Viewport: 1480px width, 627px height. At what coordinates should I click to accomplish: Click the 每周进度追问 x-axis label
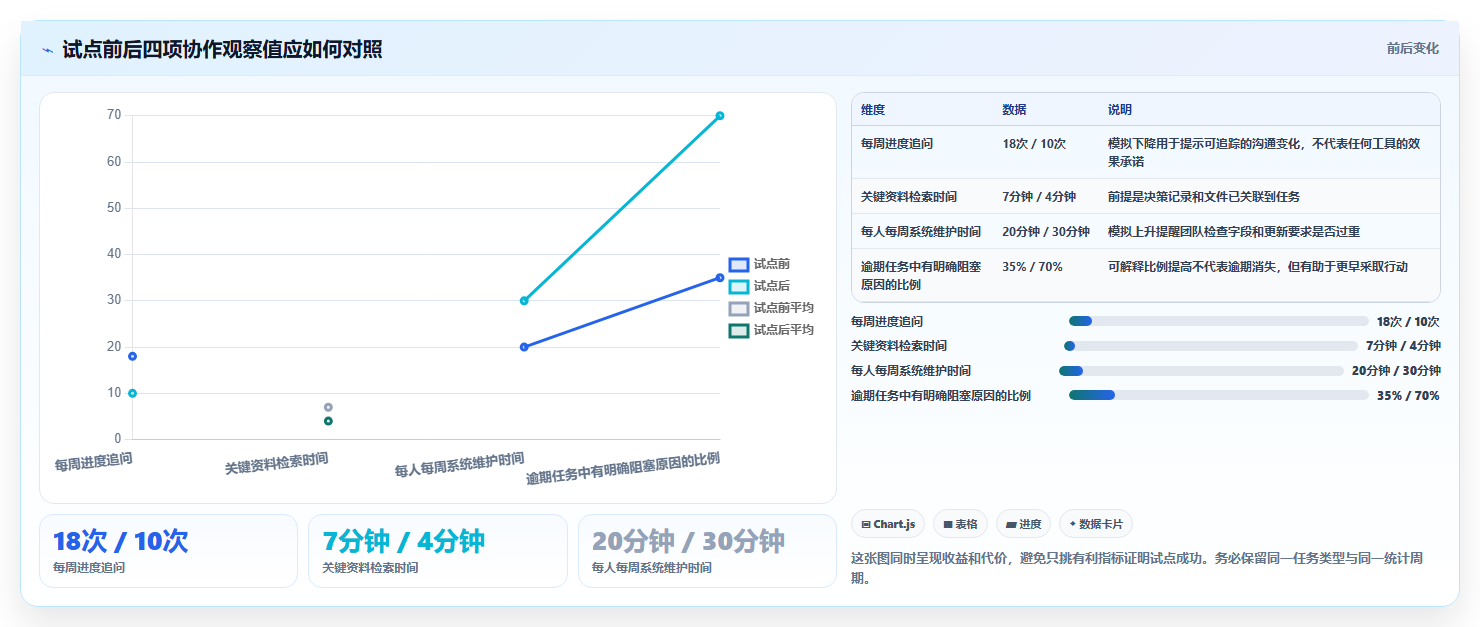[x=93, y=461]
